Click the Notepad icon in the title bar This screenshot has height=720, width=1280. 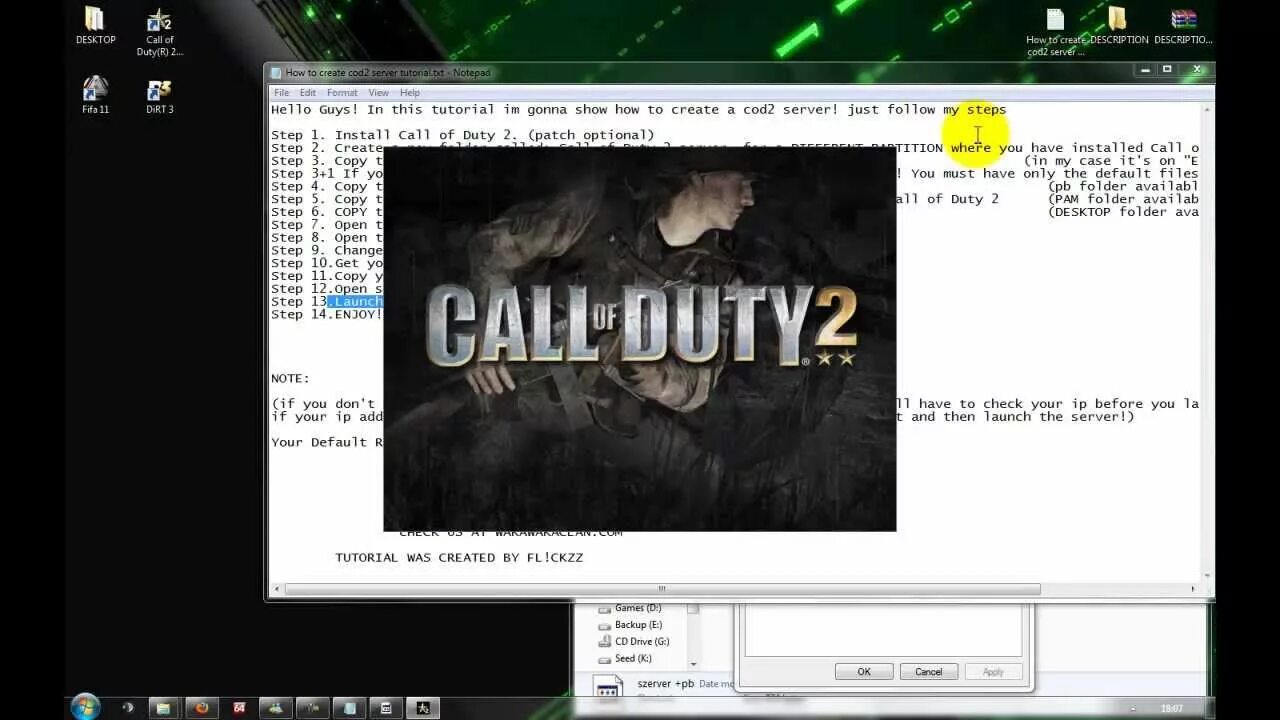pyautogui.click(x=276, y=72)
